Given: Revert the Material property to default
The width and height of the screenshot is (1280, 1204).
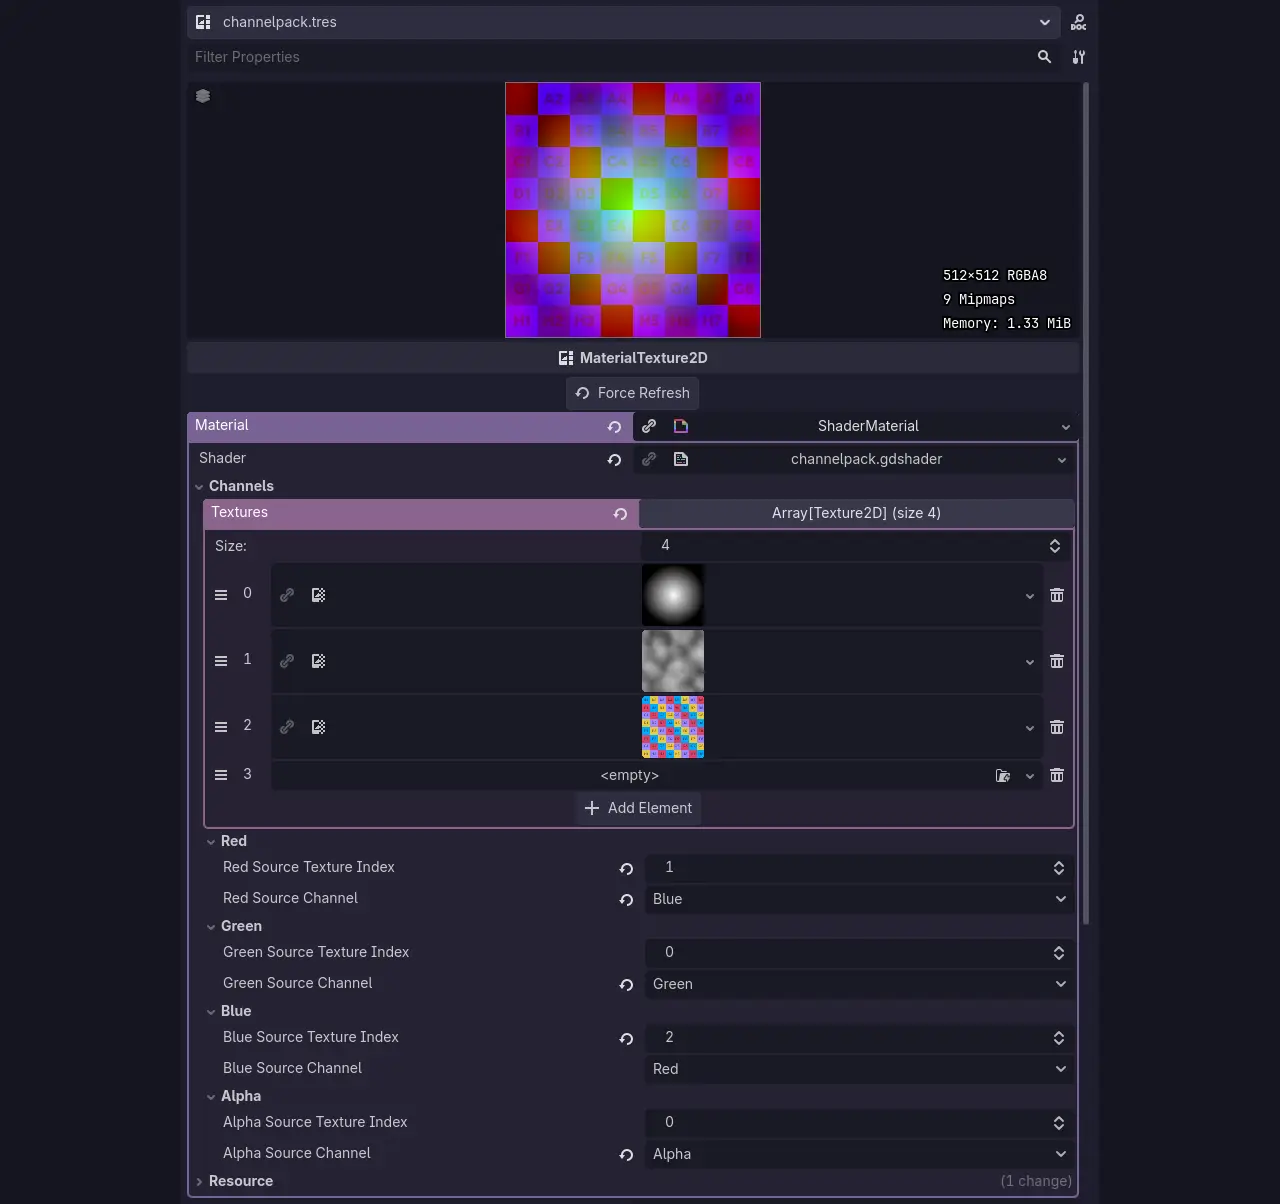Looking at the screenshot, I should 614,427.
